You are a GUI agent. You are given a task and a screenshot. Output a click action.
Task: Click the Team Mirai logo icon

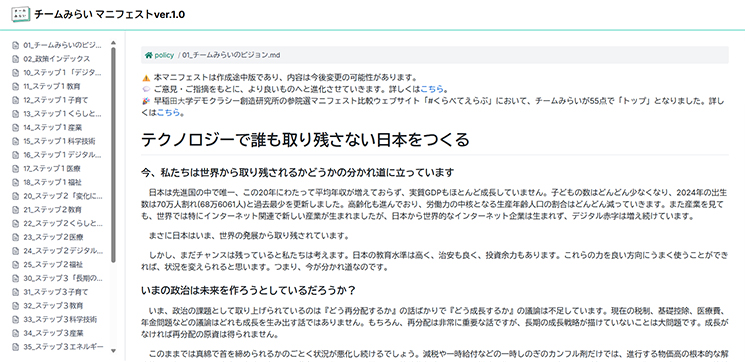[x=20, y=14]
